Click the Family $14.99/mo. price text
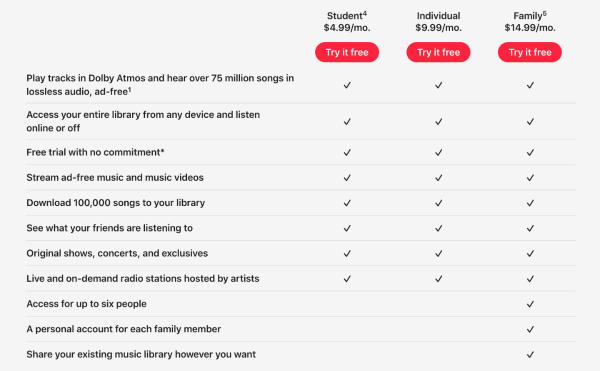Image resolution: width=600 pixels, height=371 pixels. pyautogui.click(x=530, y=28)
